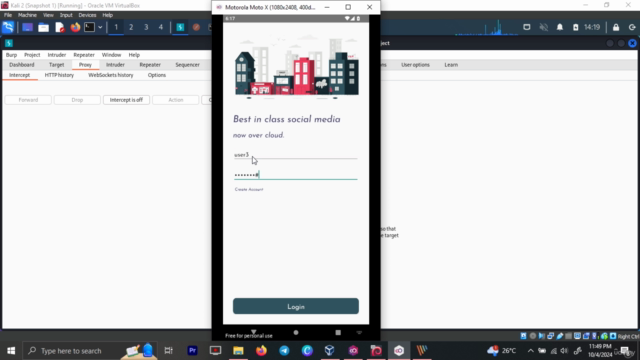The height and width of the screenshot is (360, 640).
Task: Show hidden system tray icons chevron
Action: pyautogui.click(x=531, y=351)
